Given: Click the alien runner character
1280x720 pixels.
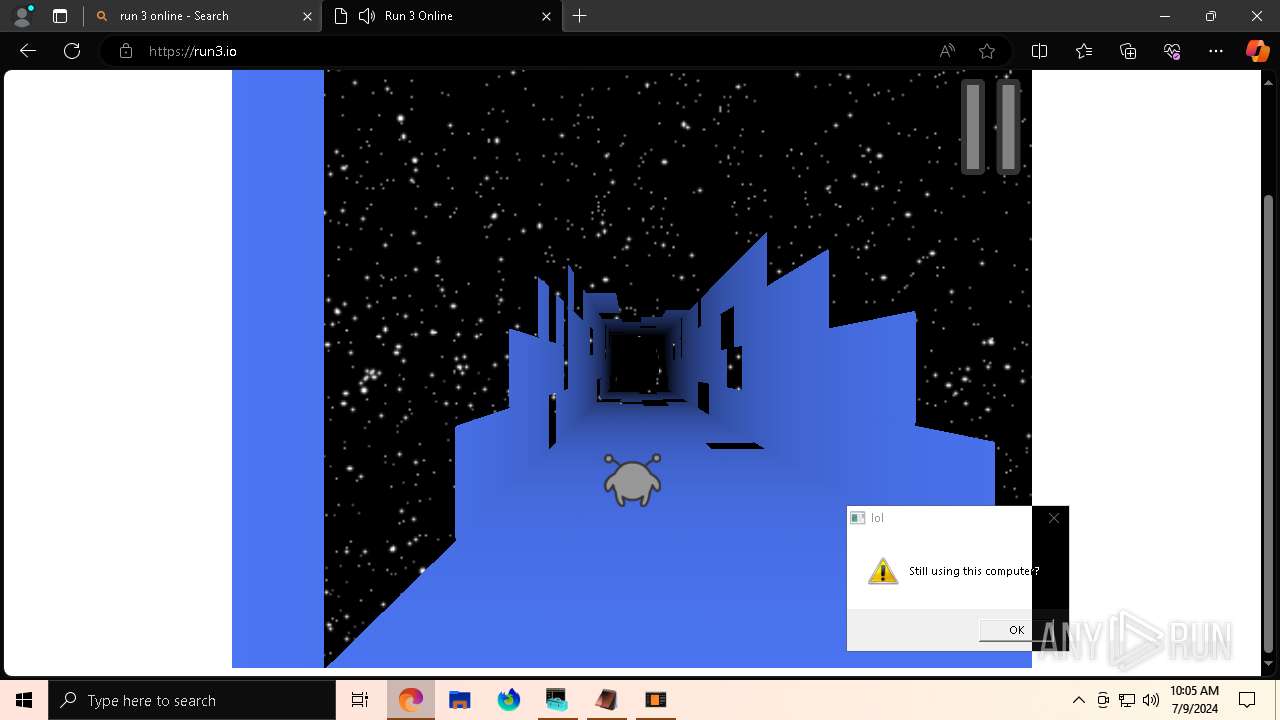Looking at the screenshot, I should [632, 480].
